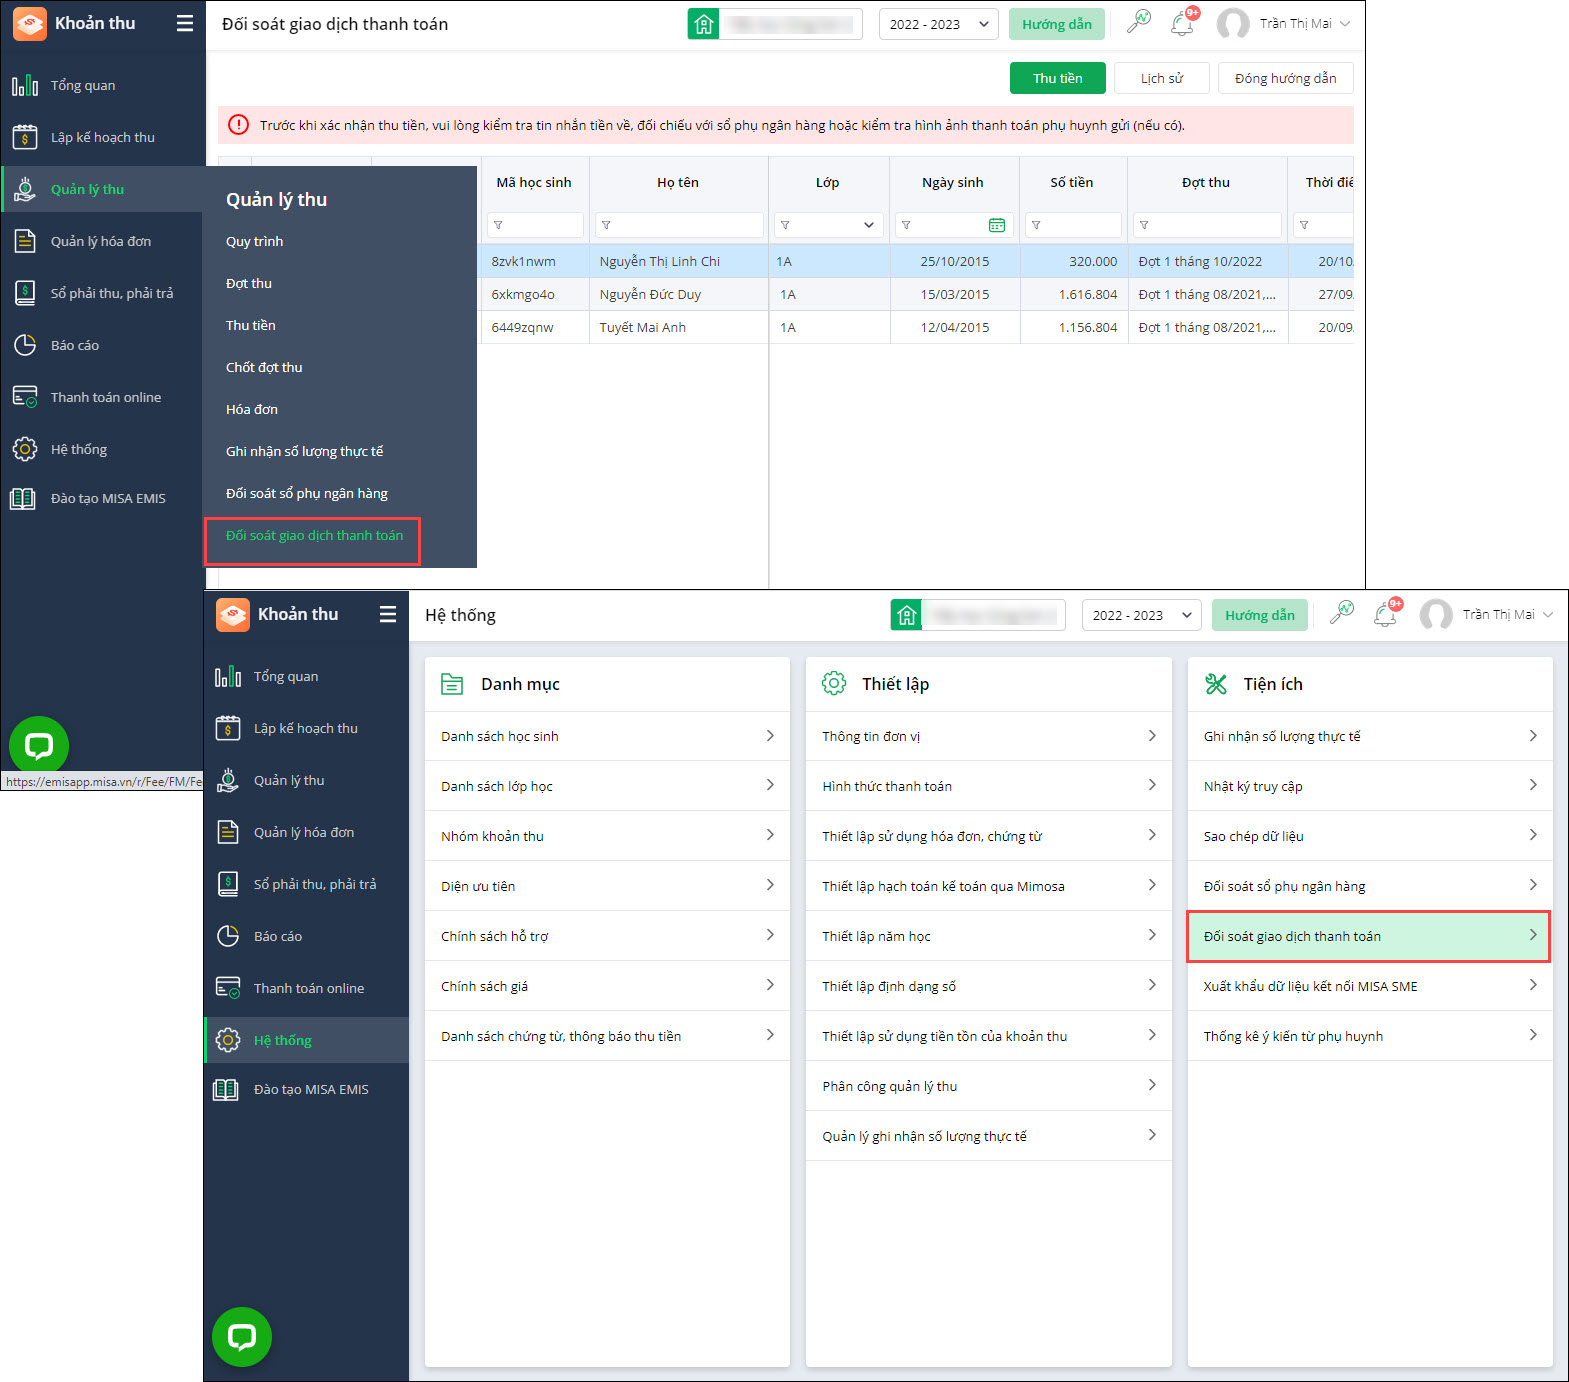The image size is (1569, 1382).
Task: Click the Tổng quan icon in the Hệ thống window sidebar
Action: (228, 677)
